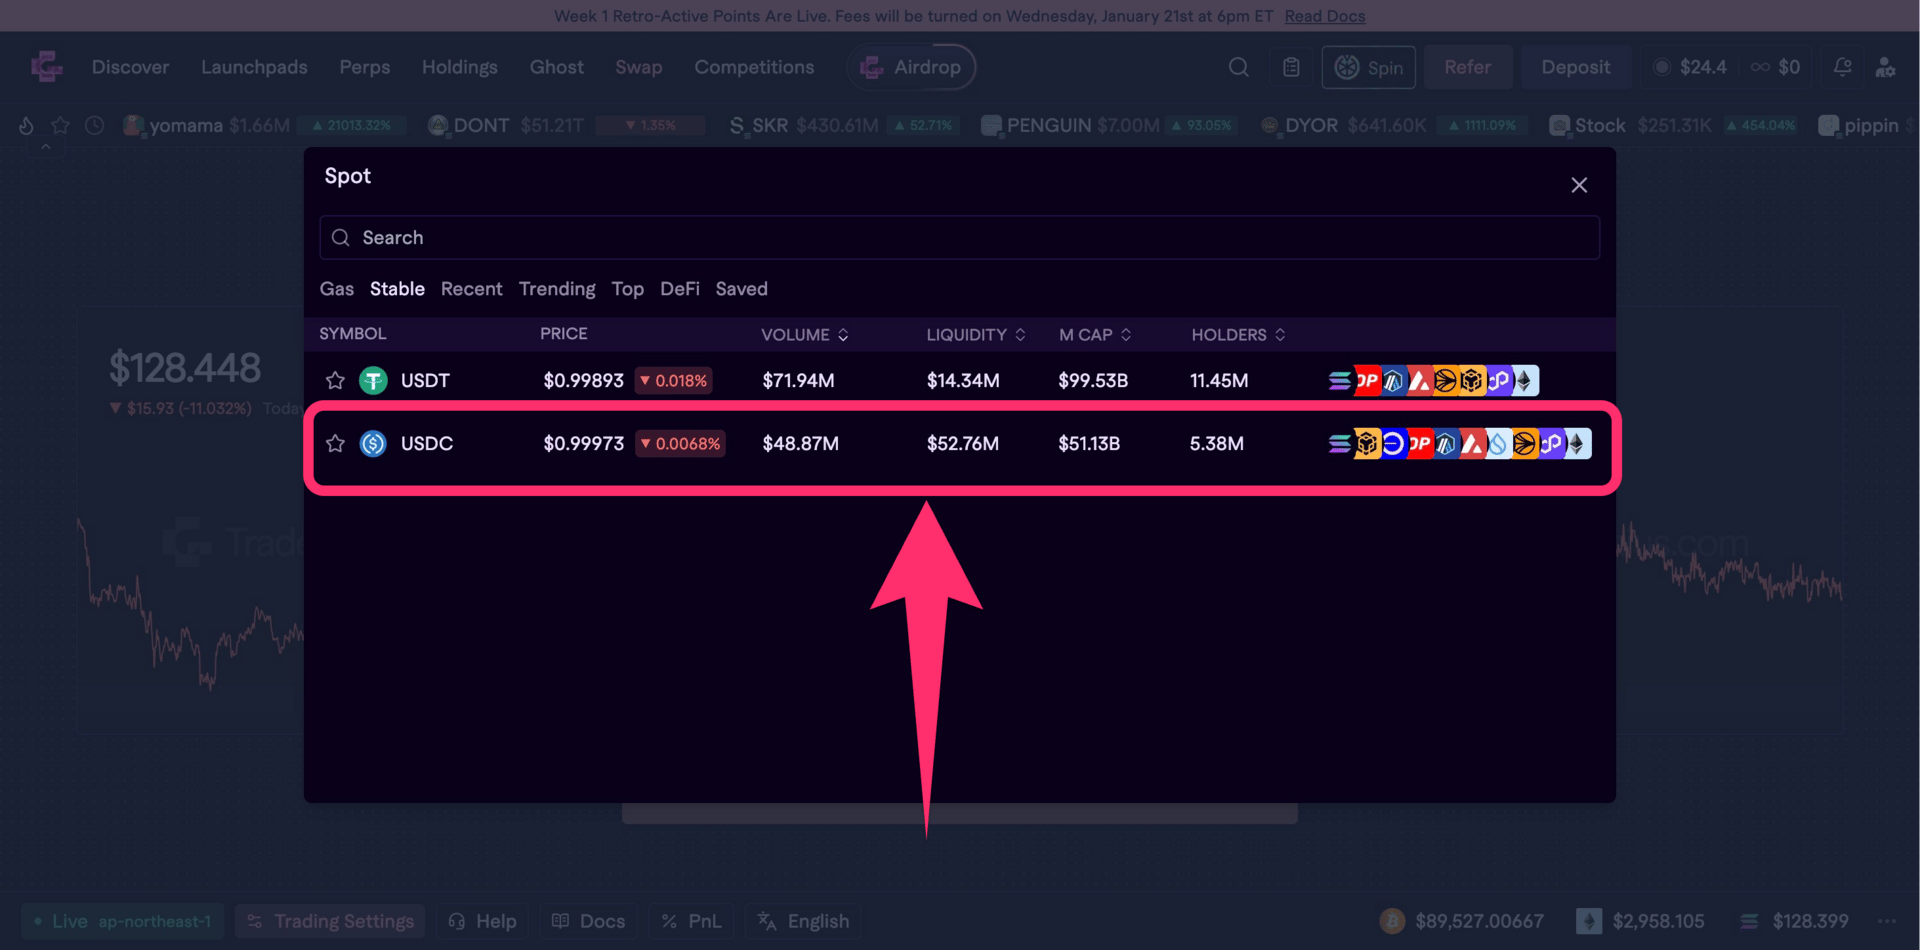Open the English language selector
Viewport: 1920px width, 950px height.
(804, 921)
